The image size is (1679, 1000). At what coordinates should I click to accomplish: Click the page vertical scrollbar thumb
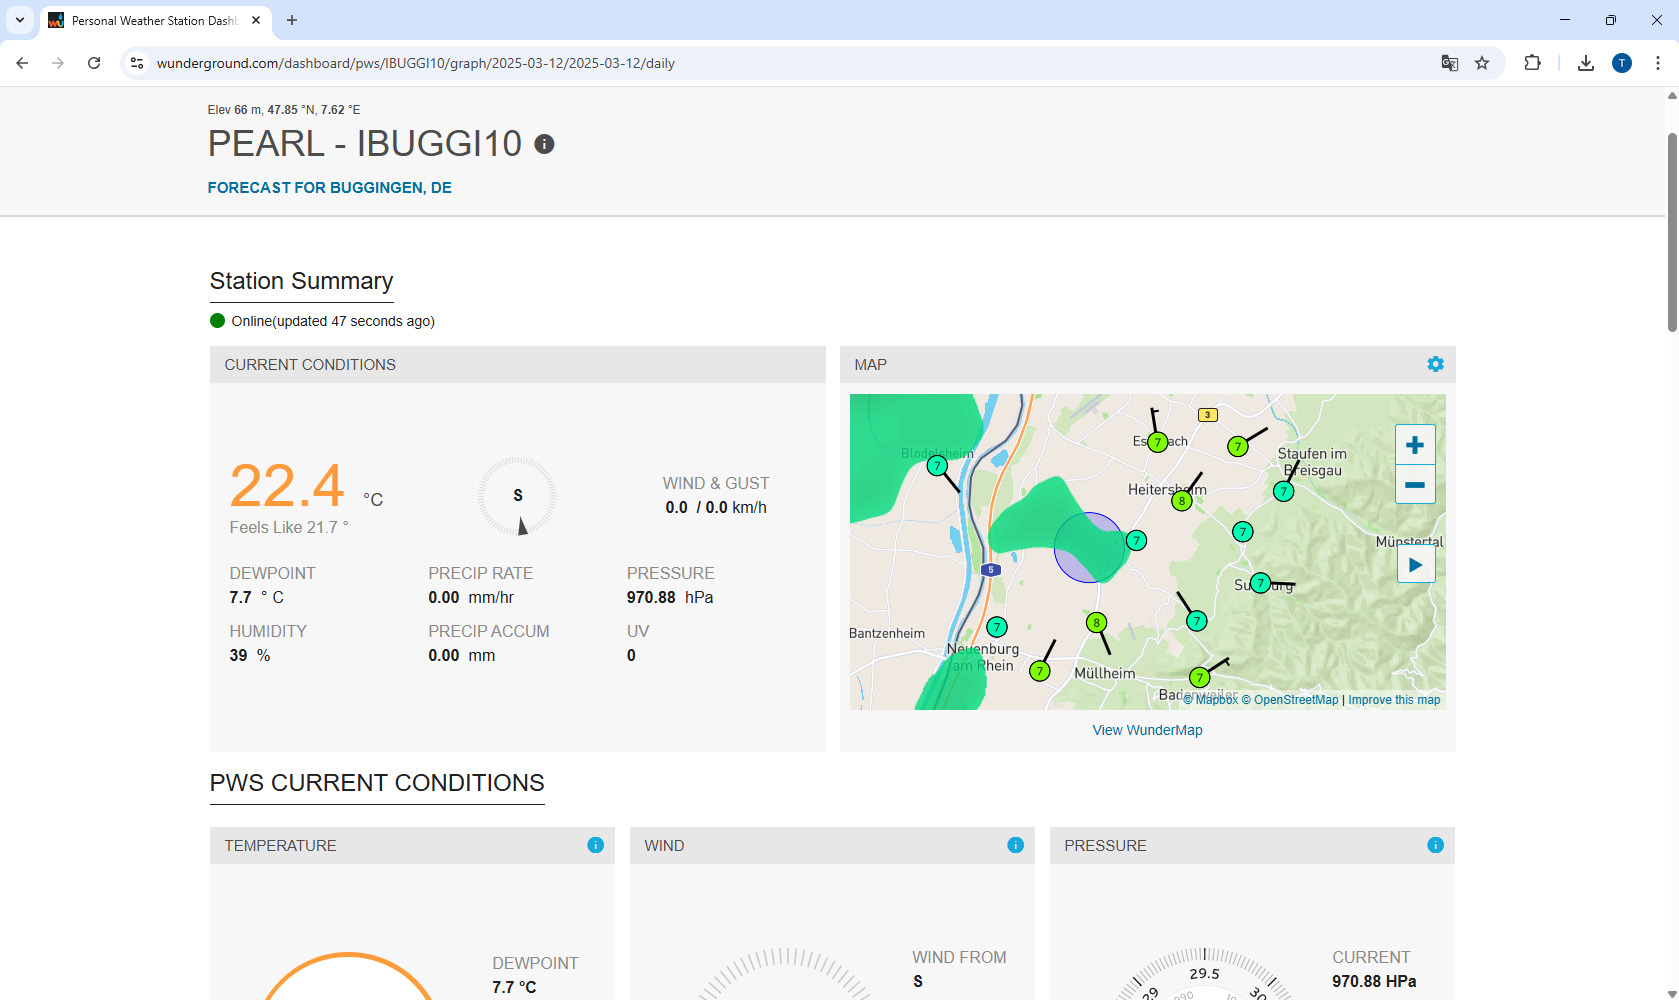1671,230
